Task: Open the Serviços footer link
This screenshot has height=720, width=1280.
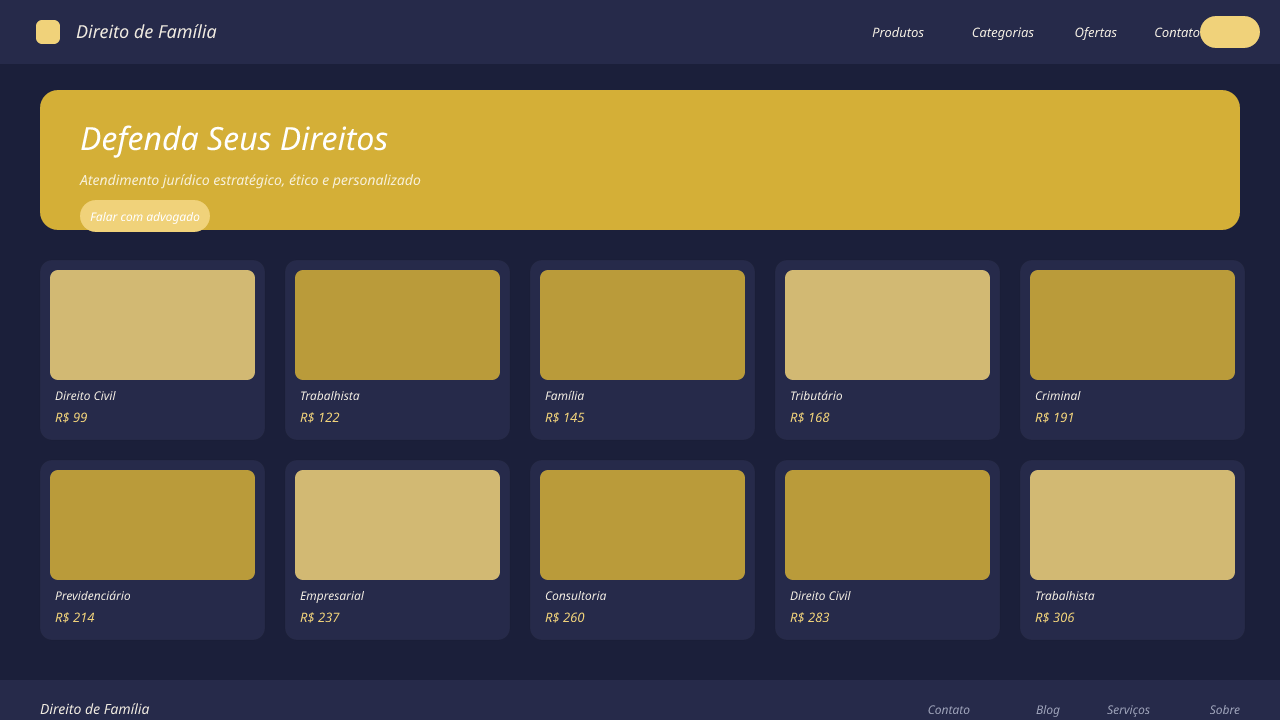Action: [x=1128, y=710]
